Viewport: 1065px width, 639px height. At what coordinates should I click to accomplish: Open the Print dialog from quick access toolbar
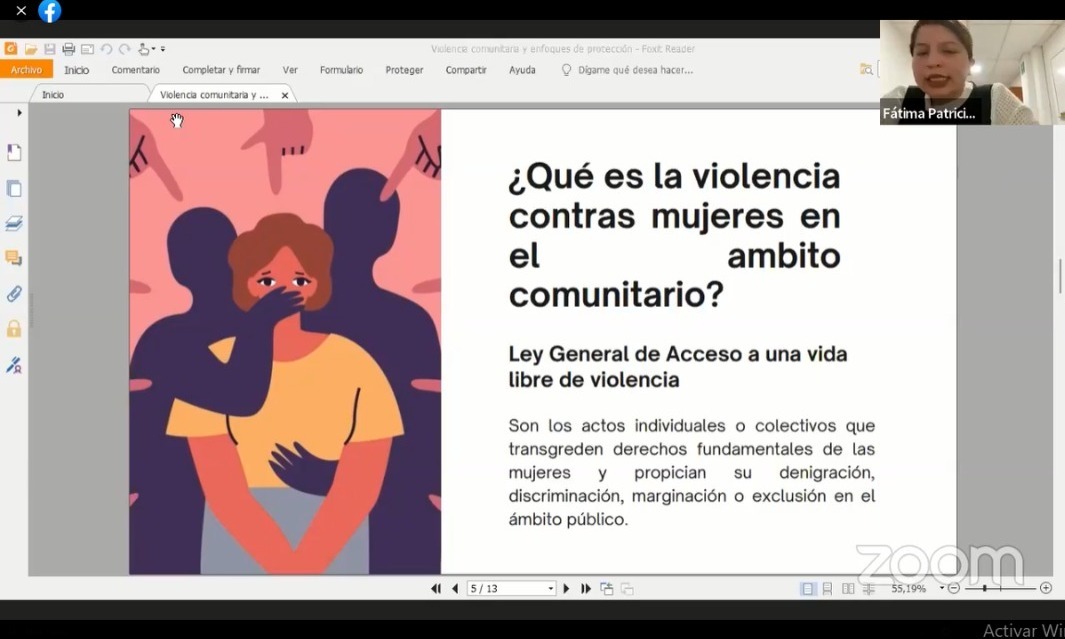click(x=68, y=48)
